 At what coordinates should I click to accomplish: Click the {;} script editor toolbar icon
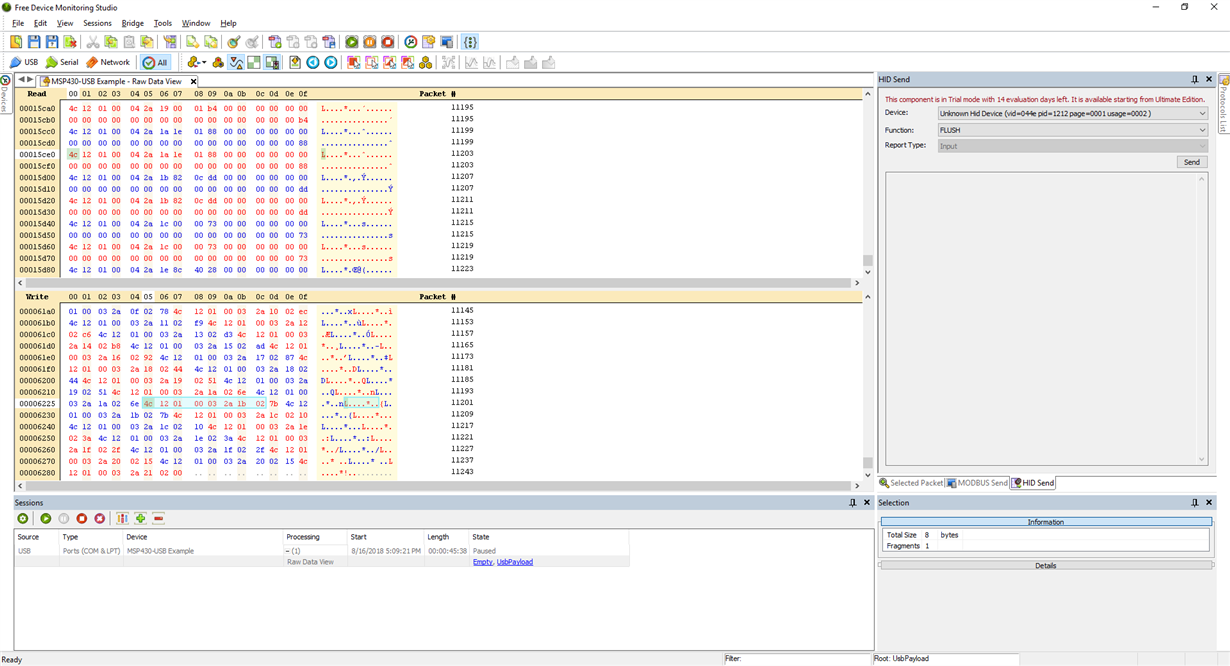coord(468,42)
